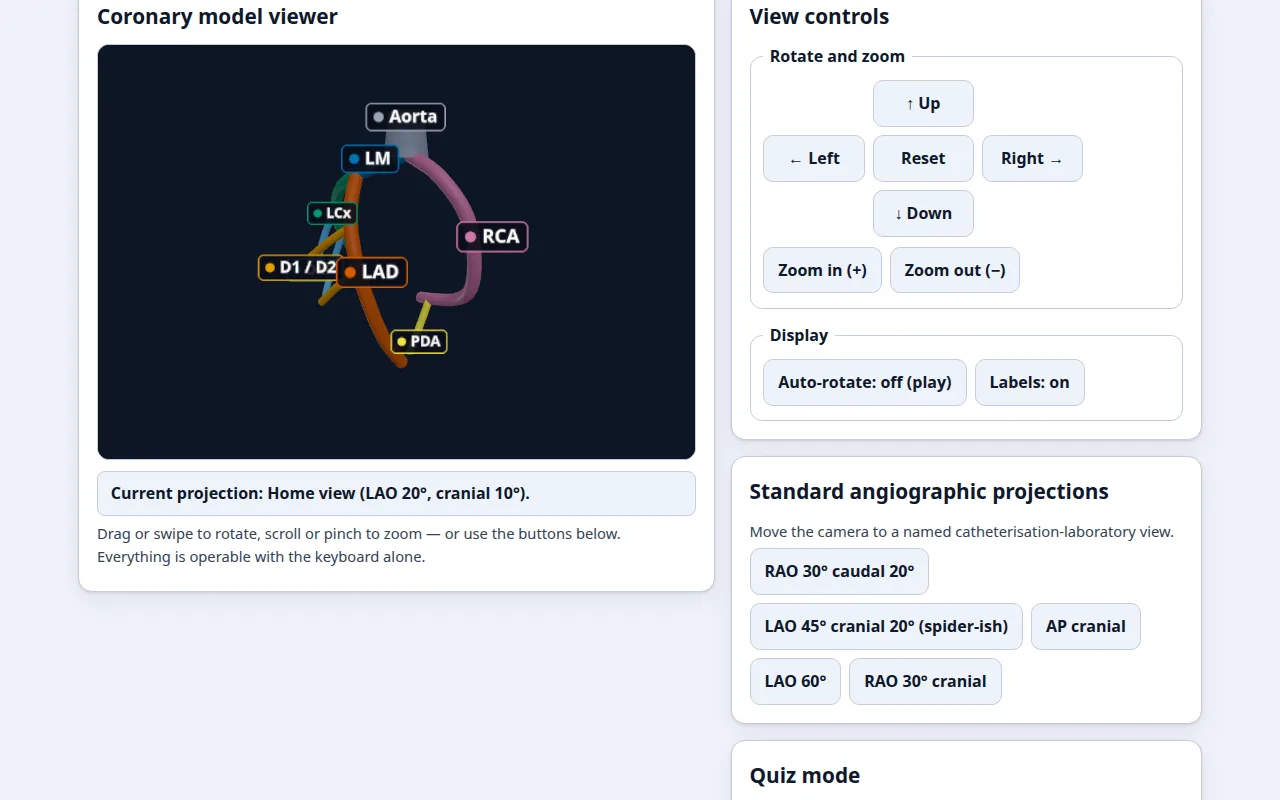The height and width of the screenshot is (800, 1280).
Task: Rotate the model up with Up button
Action: [x=923, y=103]
